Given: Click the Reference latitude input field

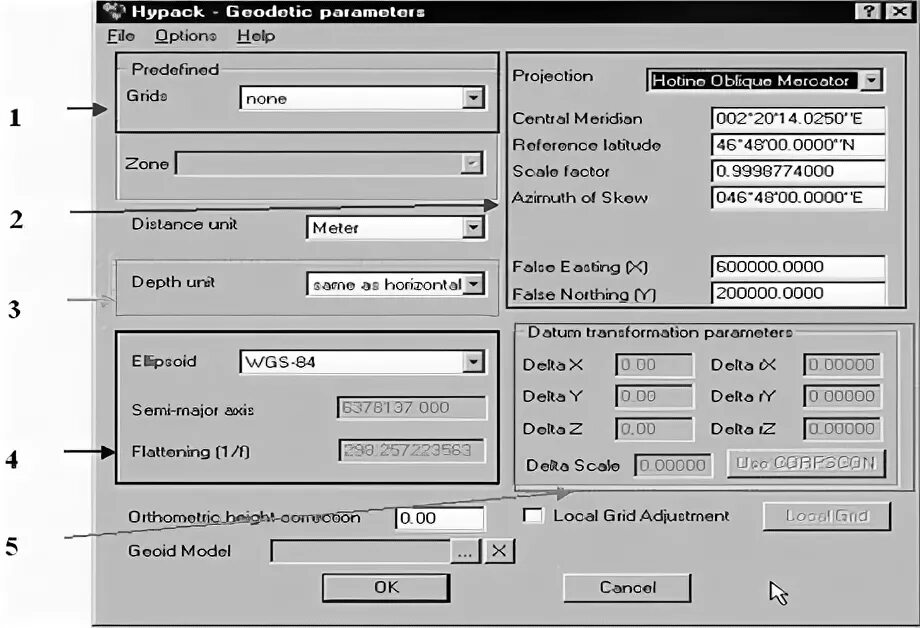Looking at the screenshot, I should click(x=798, y=145).
